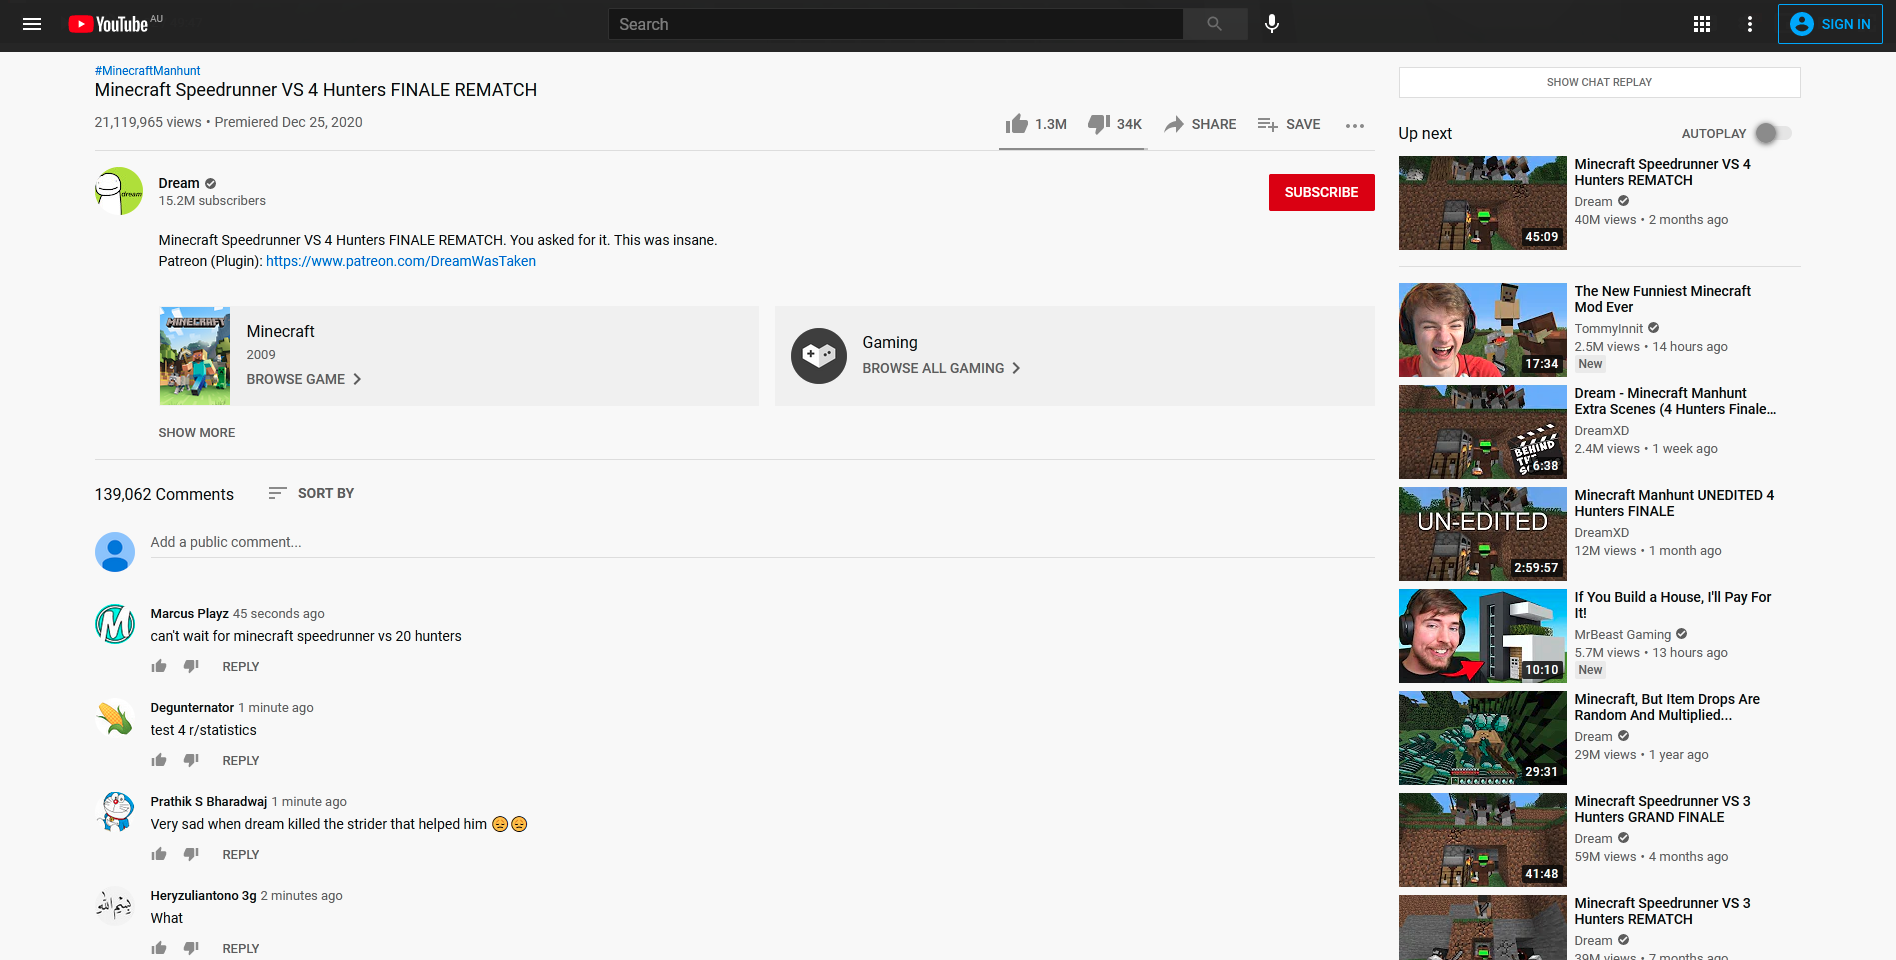Screen dimensions: 1896x960
Task: Reply to Marcus Playz's comment
Action: coord(241,667)
